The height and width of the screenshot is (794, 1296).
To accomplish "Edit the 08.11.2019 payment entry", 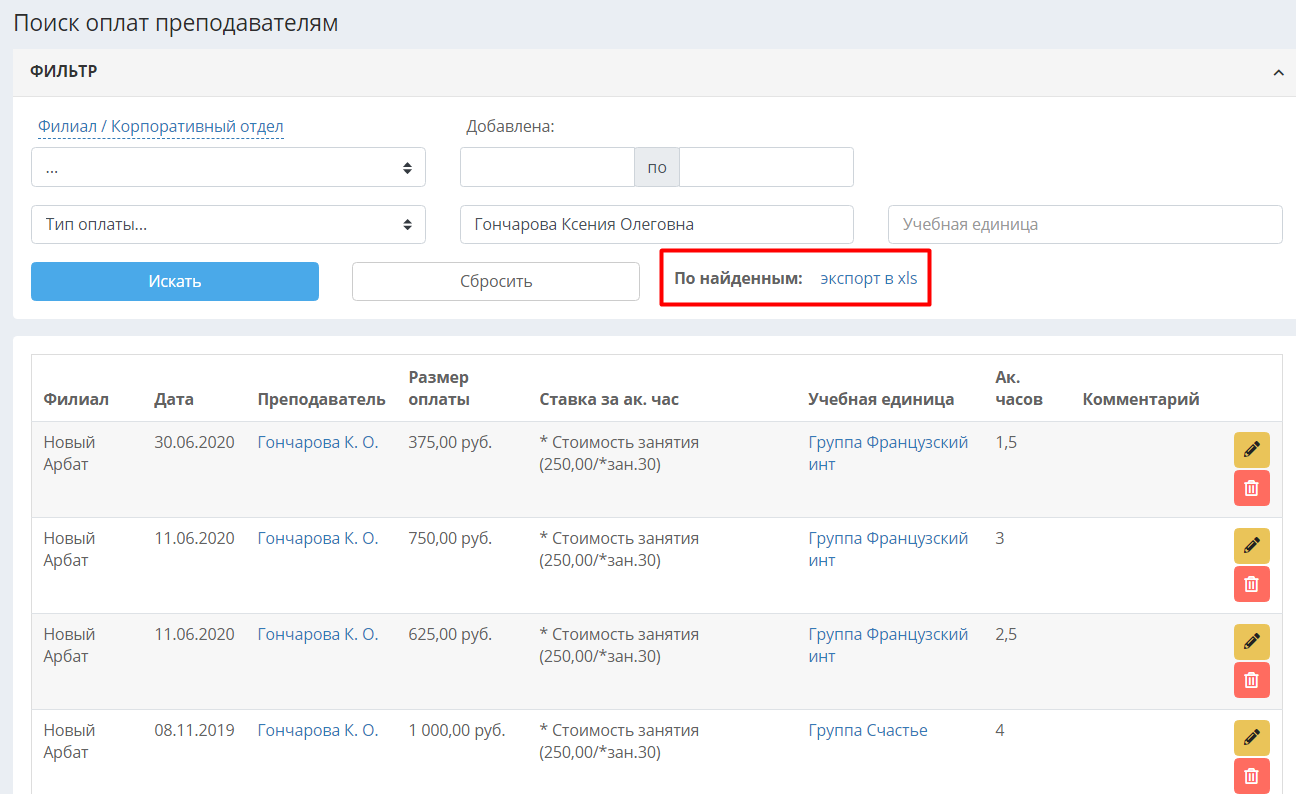I will (x=1251, y=738).
